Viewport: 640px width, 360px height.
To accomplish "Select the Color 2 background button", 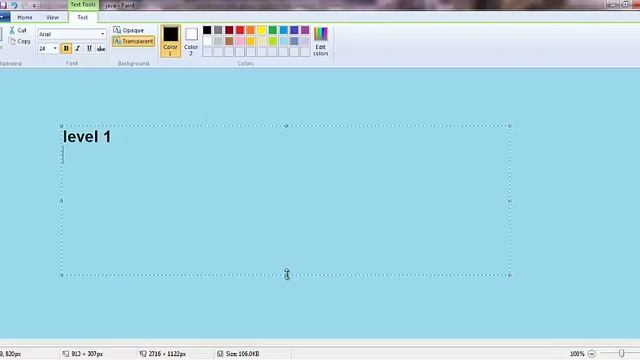I will (191, 41).
